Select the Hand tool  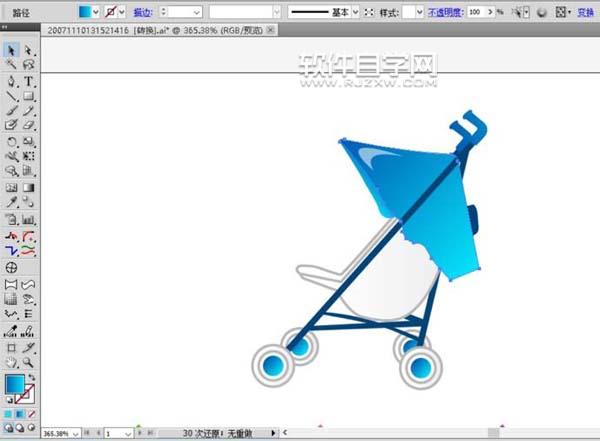11,362
